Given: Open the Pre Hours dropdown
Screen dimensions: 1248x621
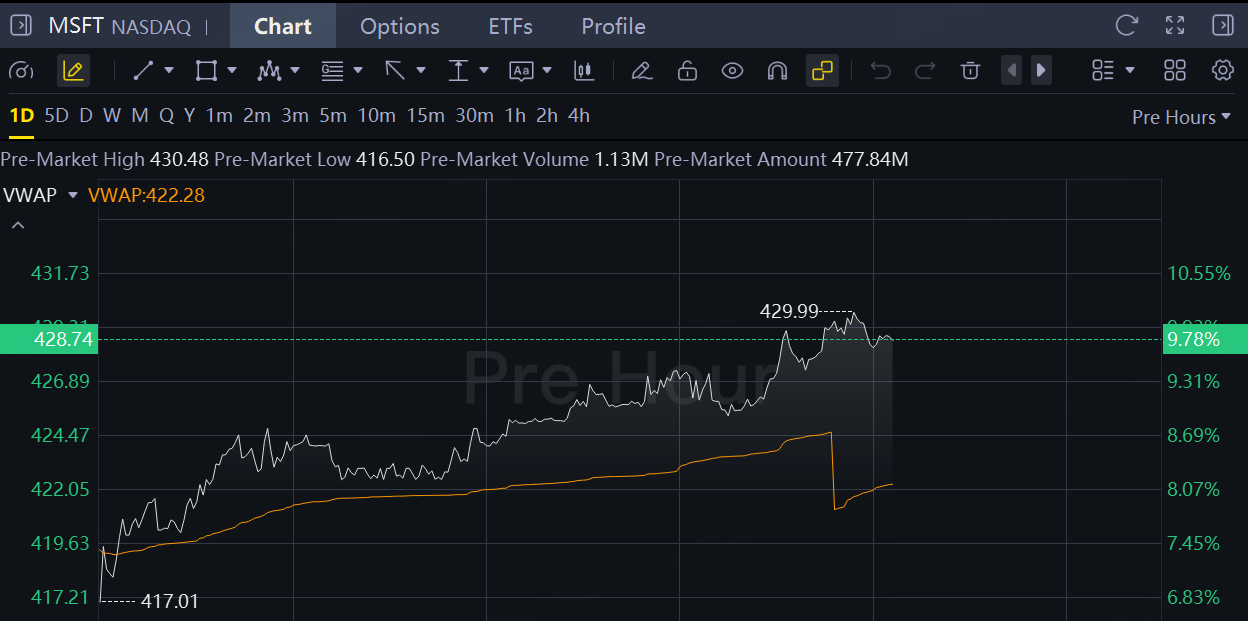Looking at the screenshot, I should (1181, 117).
